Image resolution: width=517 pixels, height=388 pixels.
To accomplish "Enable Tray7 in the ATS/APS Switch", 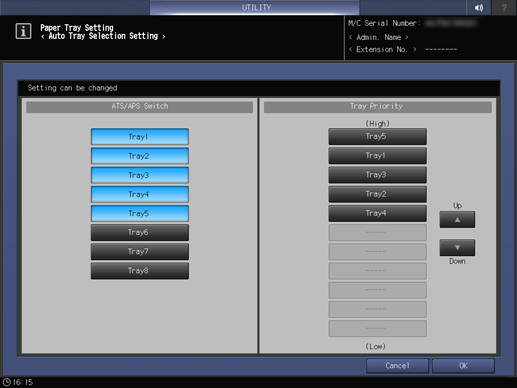I will [140, 252].
